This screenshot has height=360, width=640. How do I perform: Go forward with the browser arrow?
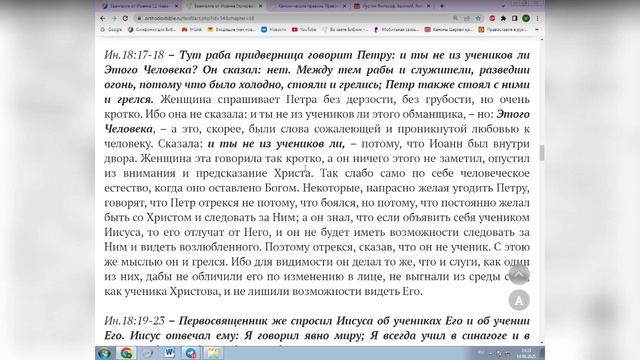(x=114, y=18)
